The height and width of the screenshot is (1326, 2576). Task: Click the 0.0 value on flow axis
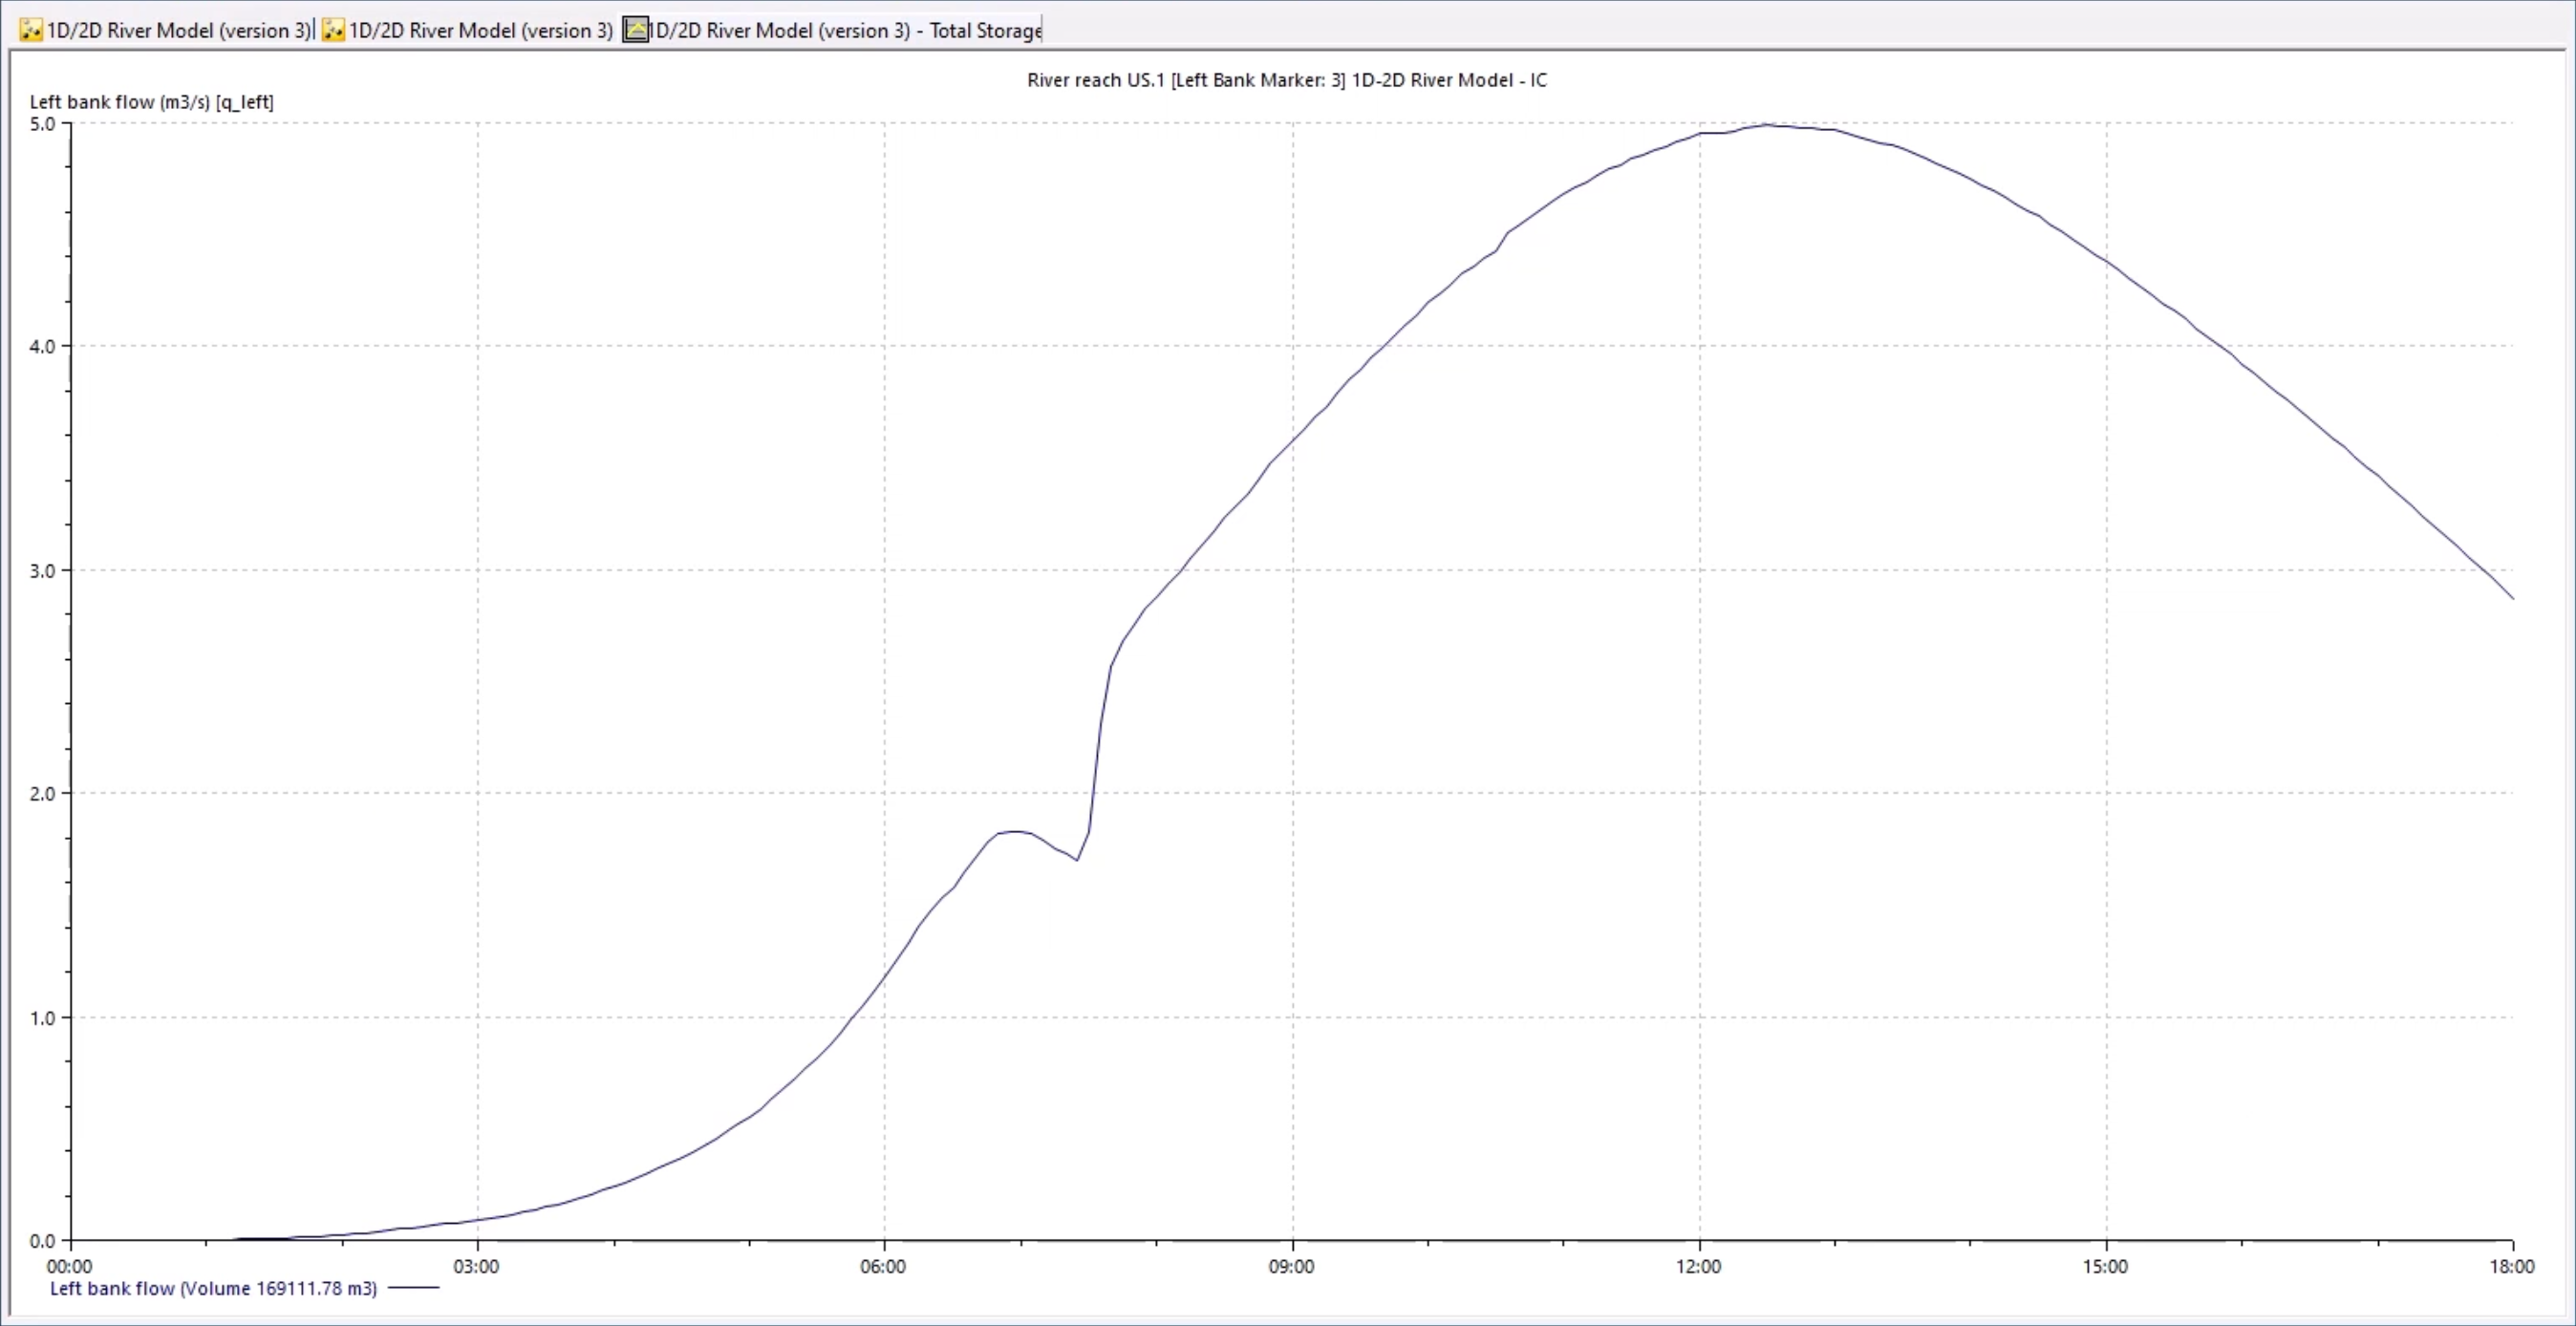(42, 1241)
